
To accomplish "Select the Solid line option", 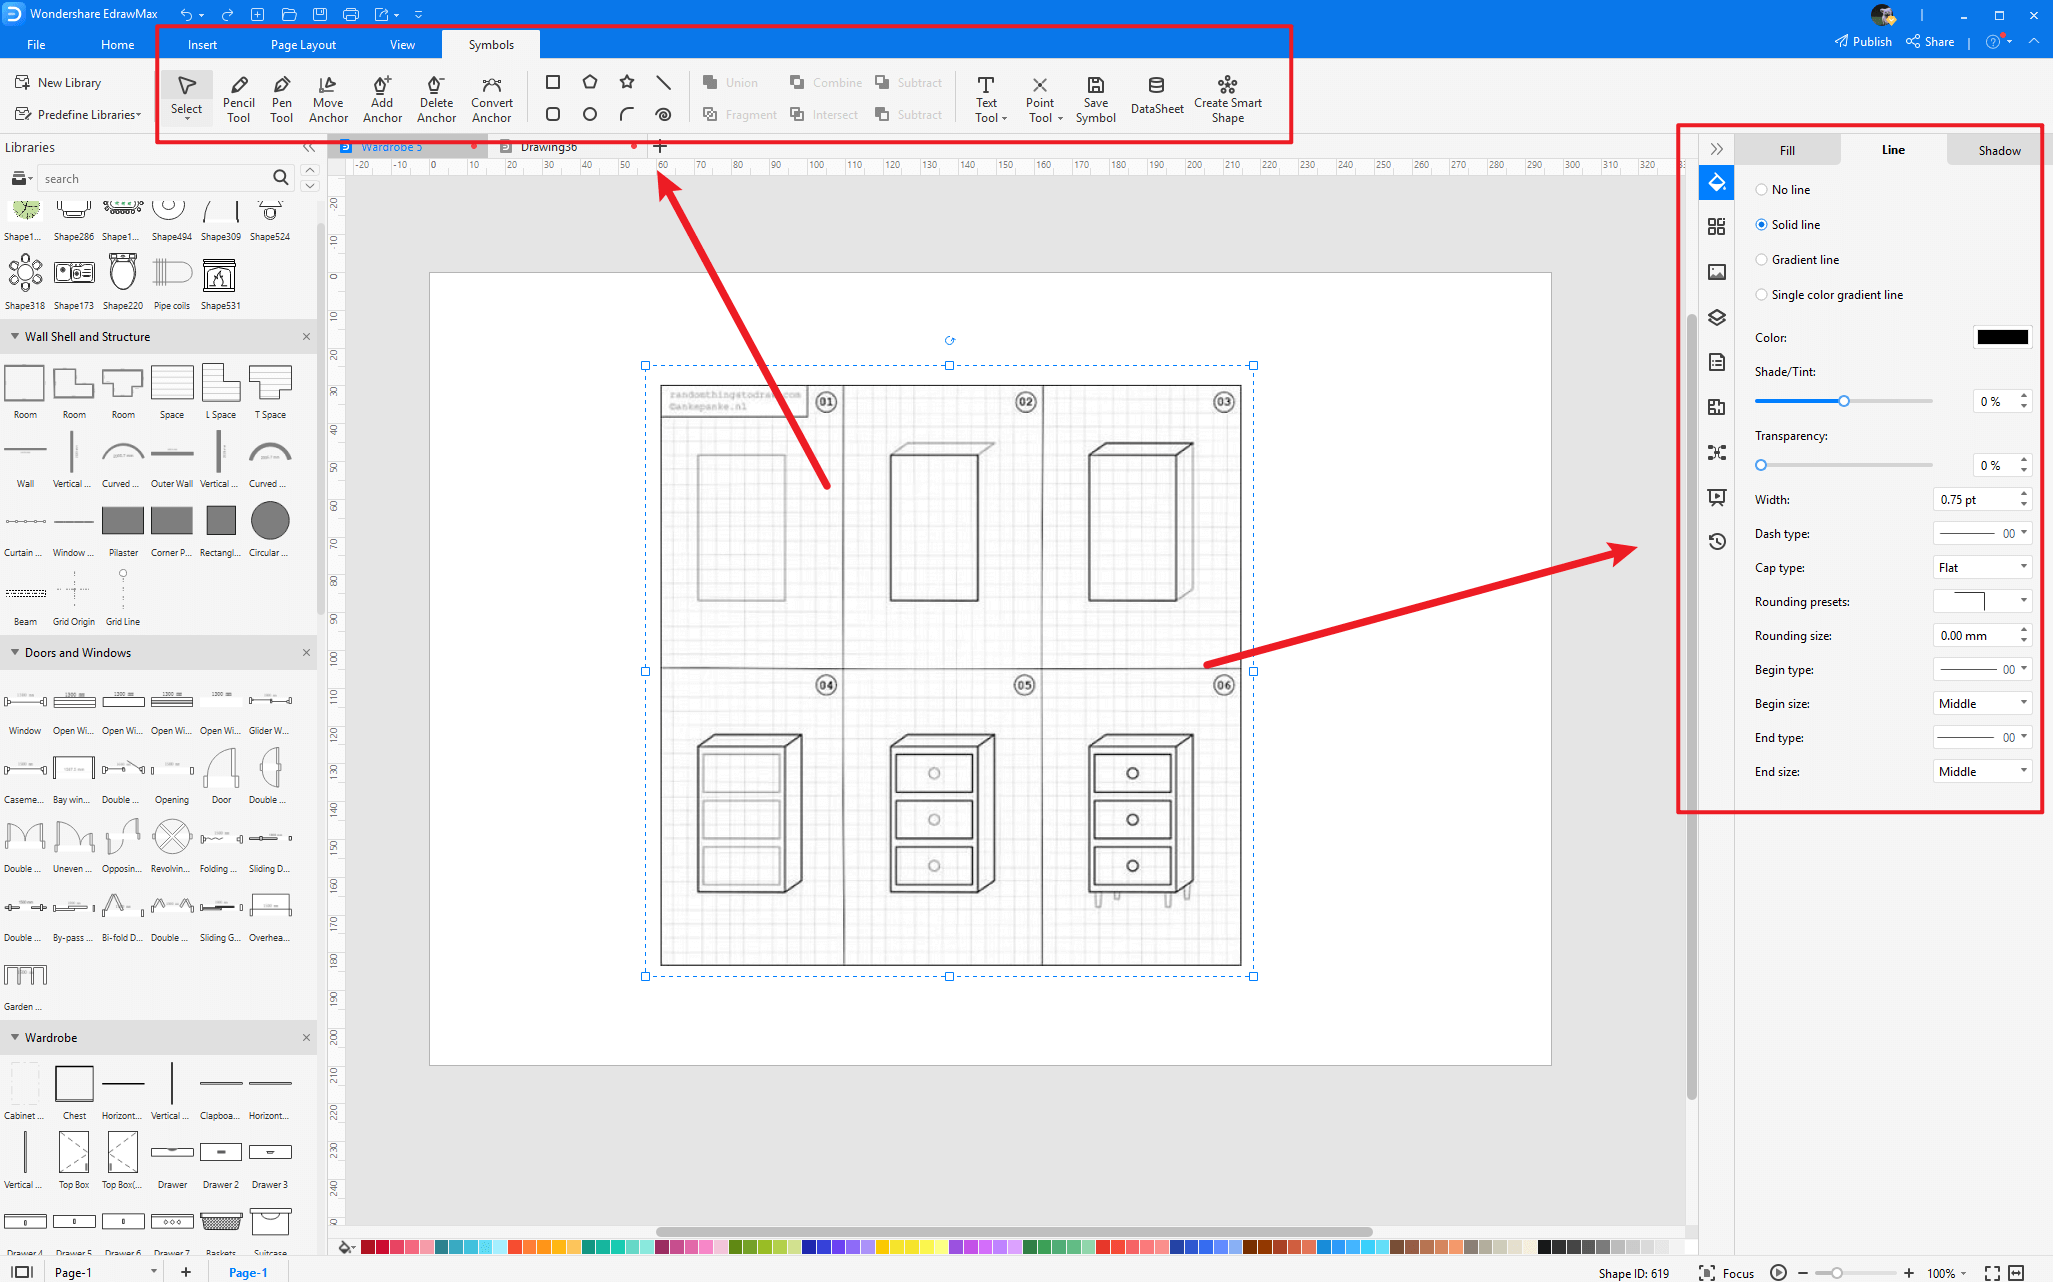I will (1787, 225).
